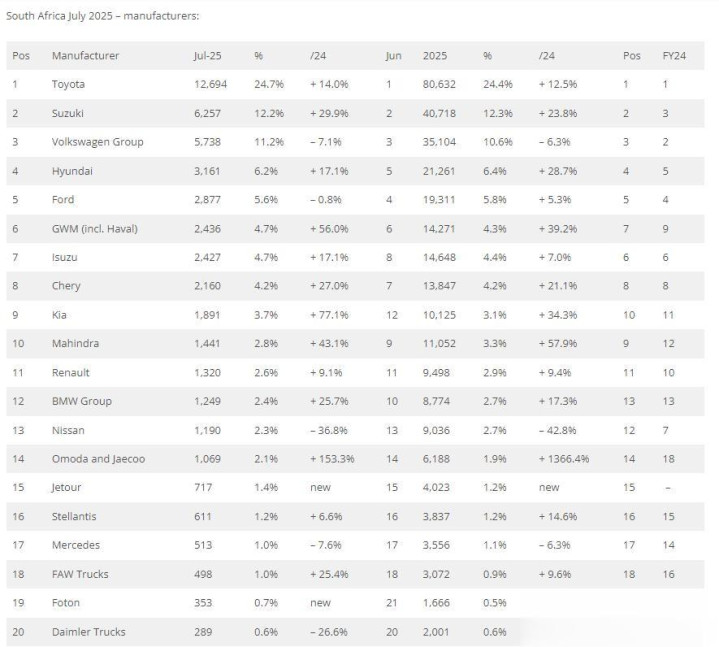The height and width of the screenshot is (647, 719).
Task: Click the Manufacturer column header
Action: click(85, 56)
